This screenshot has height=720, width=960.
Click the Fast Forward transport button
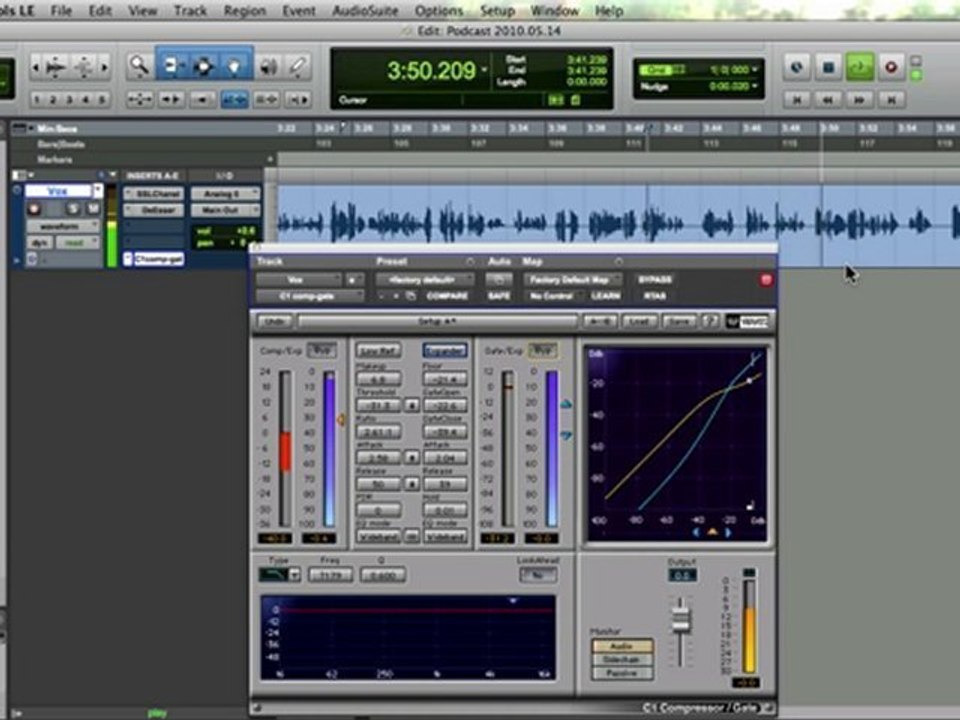coord(860,99)
